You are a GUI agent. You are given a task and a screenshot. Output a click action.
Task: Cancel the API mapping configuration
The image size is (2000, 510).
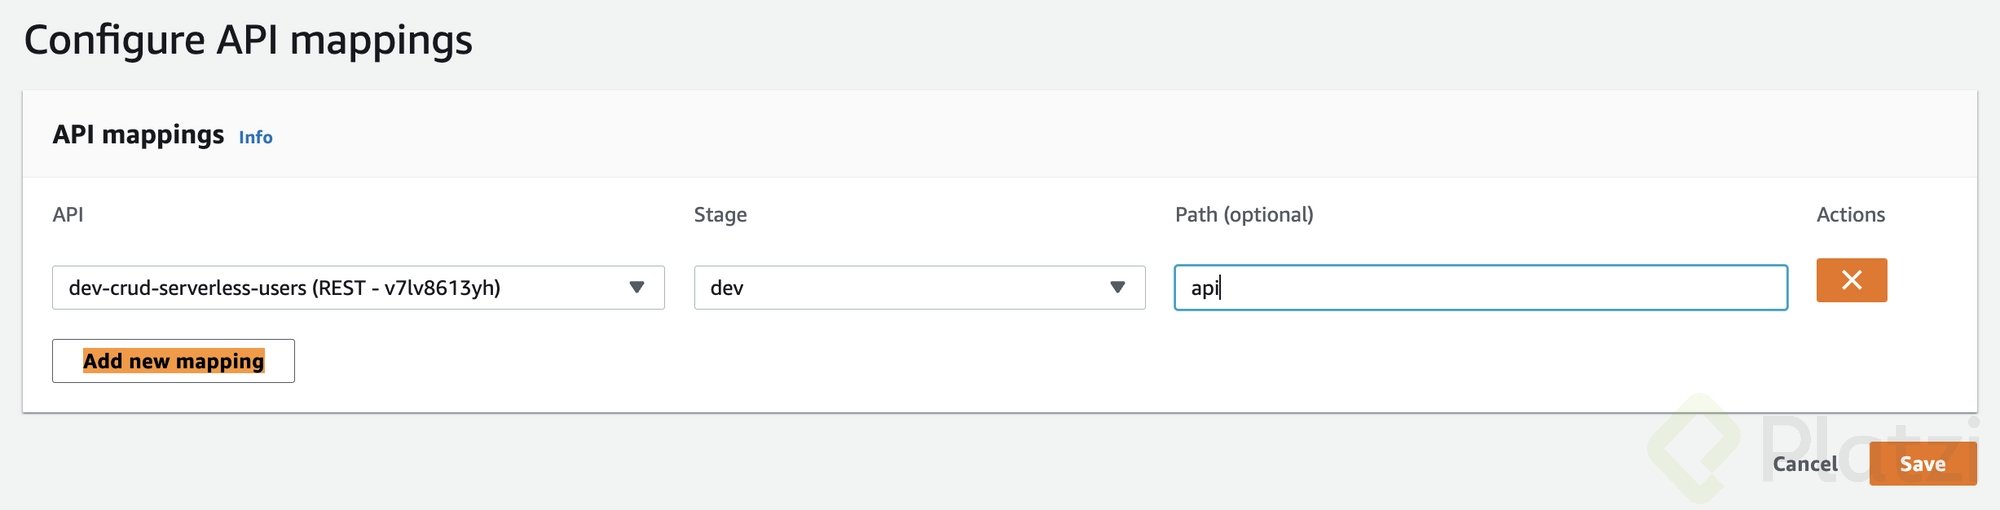coord(1805,464)
